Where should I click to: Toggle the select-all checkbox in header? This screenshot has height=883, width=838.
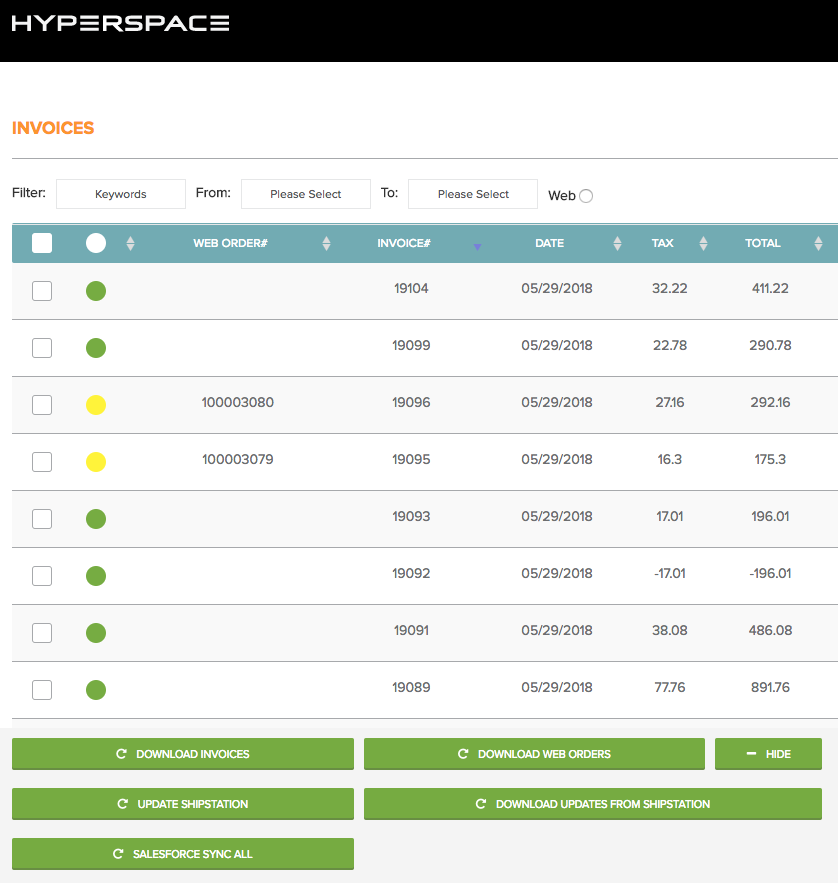(42, 243)
